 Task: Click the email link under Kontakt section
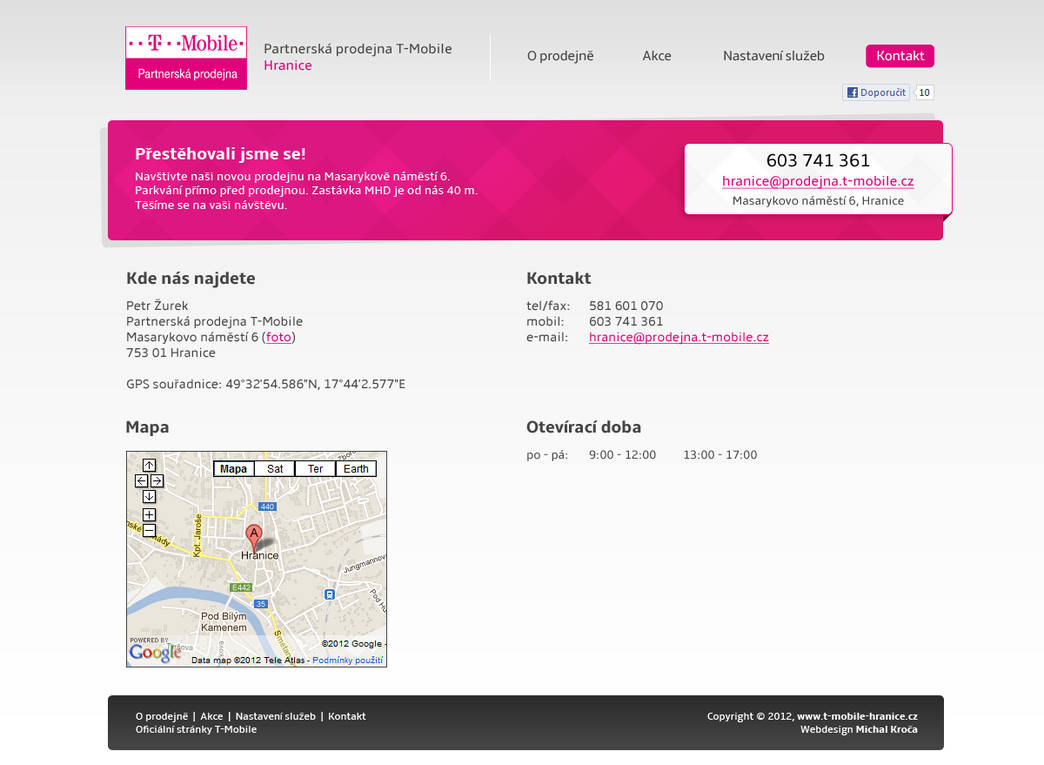pyautogui.click(x=678, y=337)
